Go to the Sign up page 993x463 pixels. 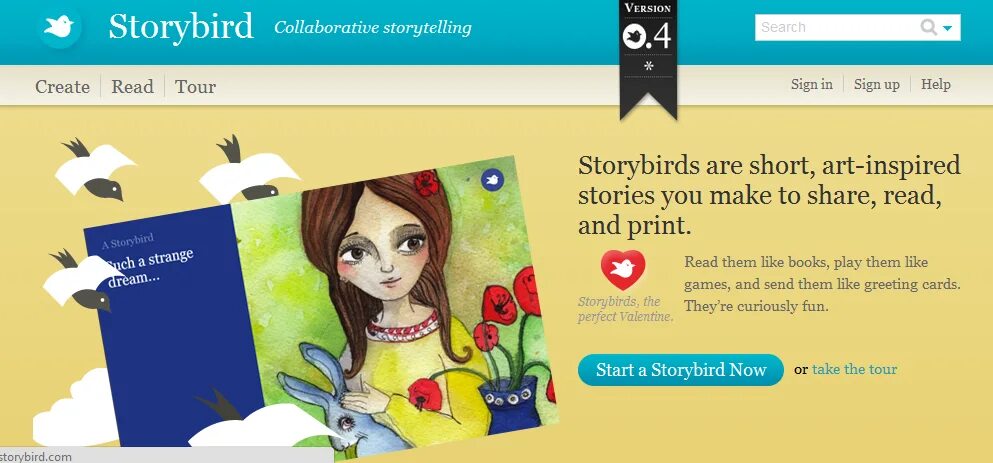click(x=876, y=84)
